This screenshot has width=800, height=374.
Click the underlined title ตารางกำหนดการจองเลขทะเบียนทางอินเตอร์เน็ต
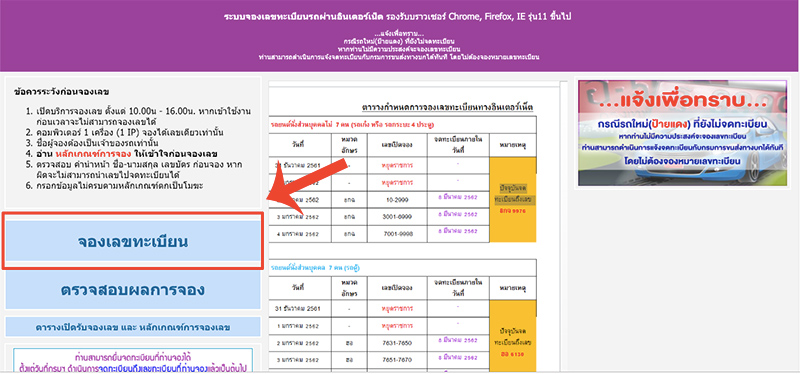pyautogui.click(x=447, y=108)
